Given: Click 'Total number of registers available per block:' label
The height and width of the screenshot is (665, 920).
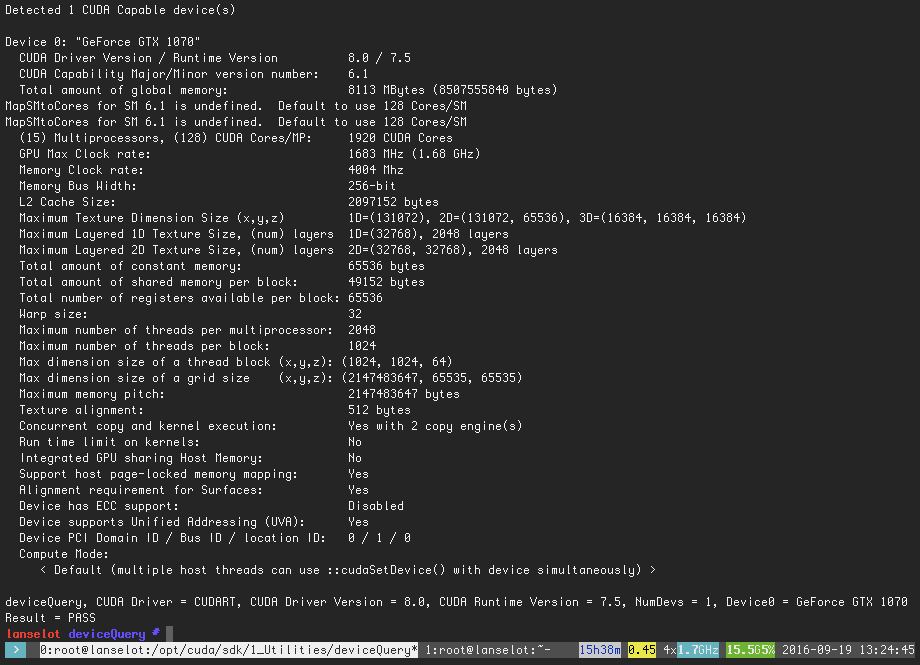Looking at the screenshot, I should pyautogui.click(x=180, y=298).
